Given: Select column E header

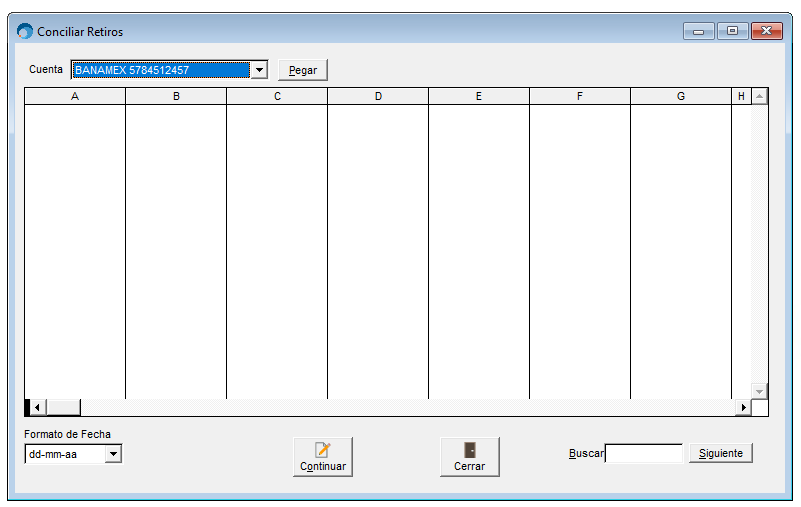Looking at the screenshot, I should [x=479, y=96].
